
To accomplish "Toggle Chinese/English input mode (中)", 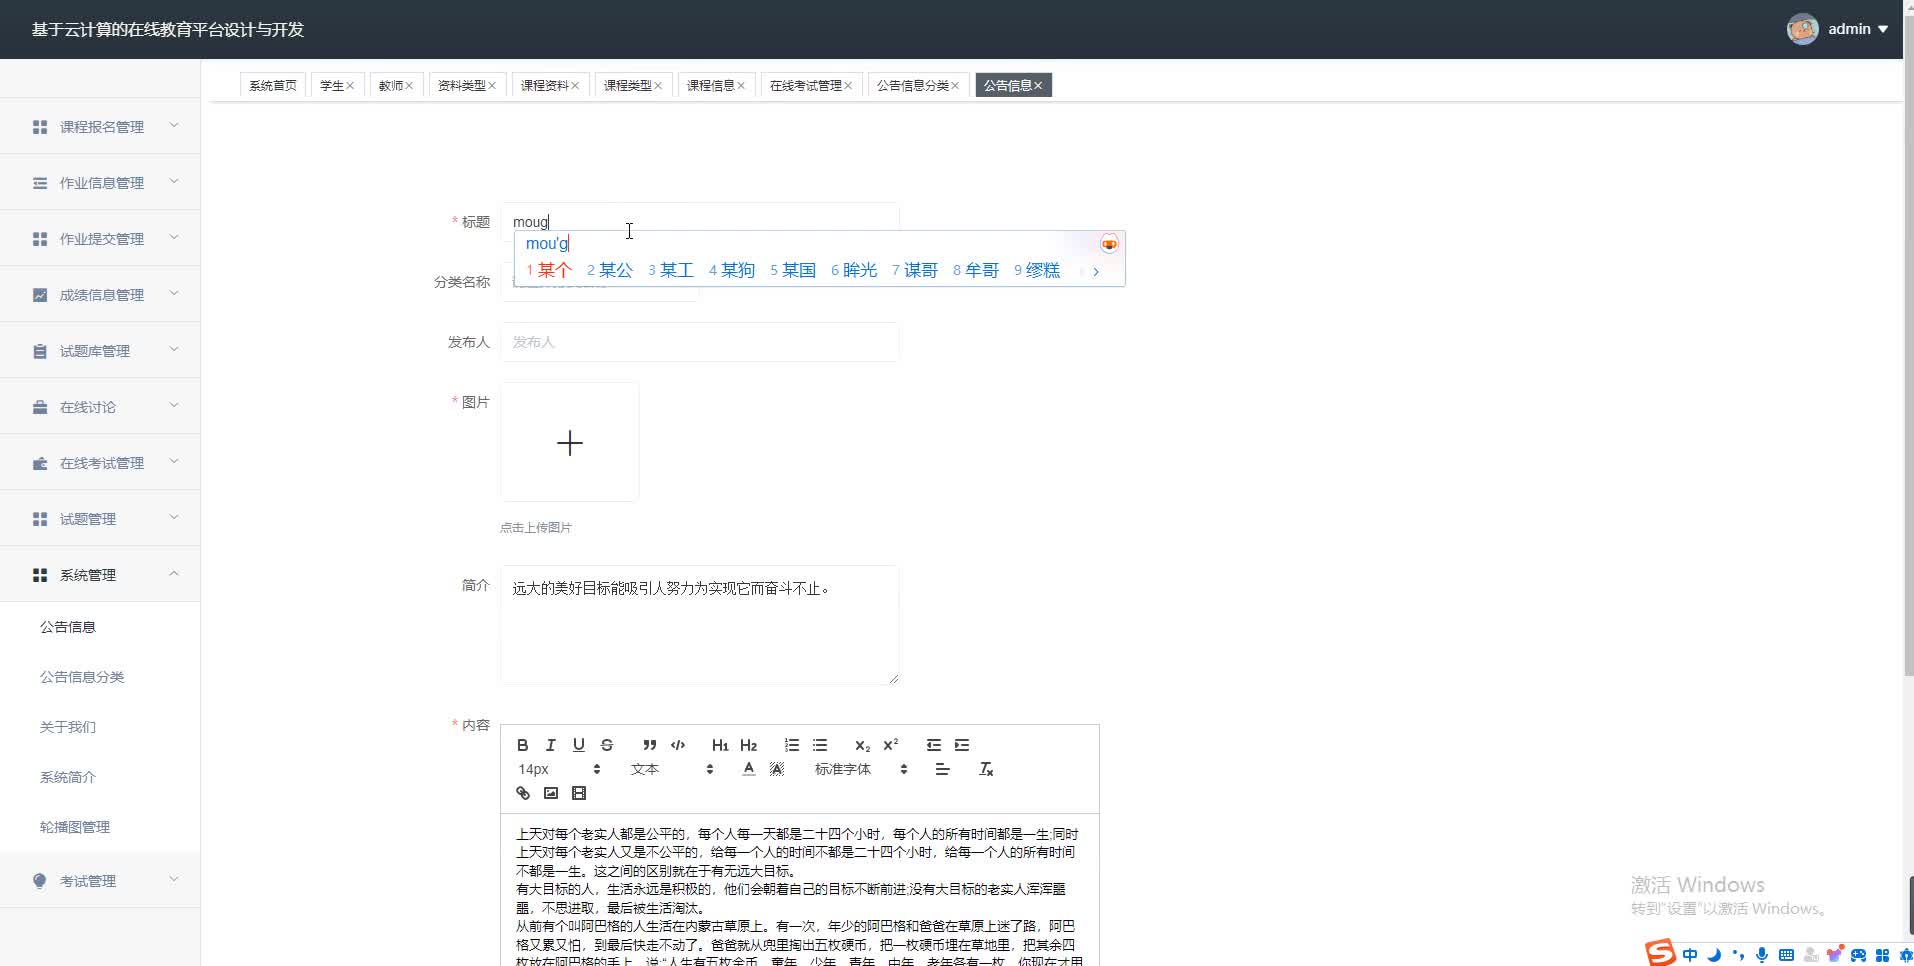I will point(1690,955).
